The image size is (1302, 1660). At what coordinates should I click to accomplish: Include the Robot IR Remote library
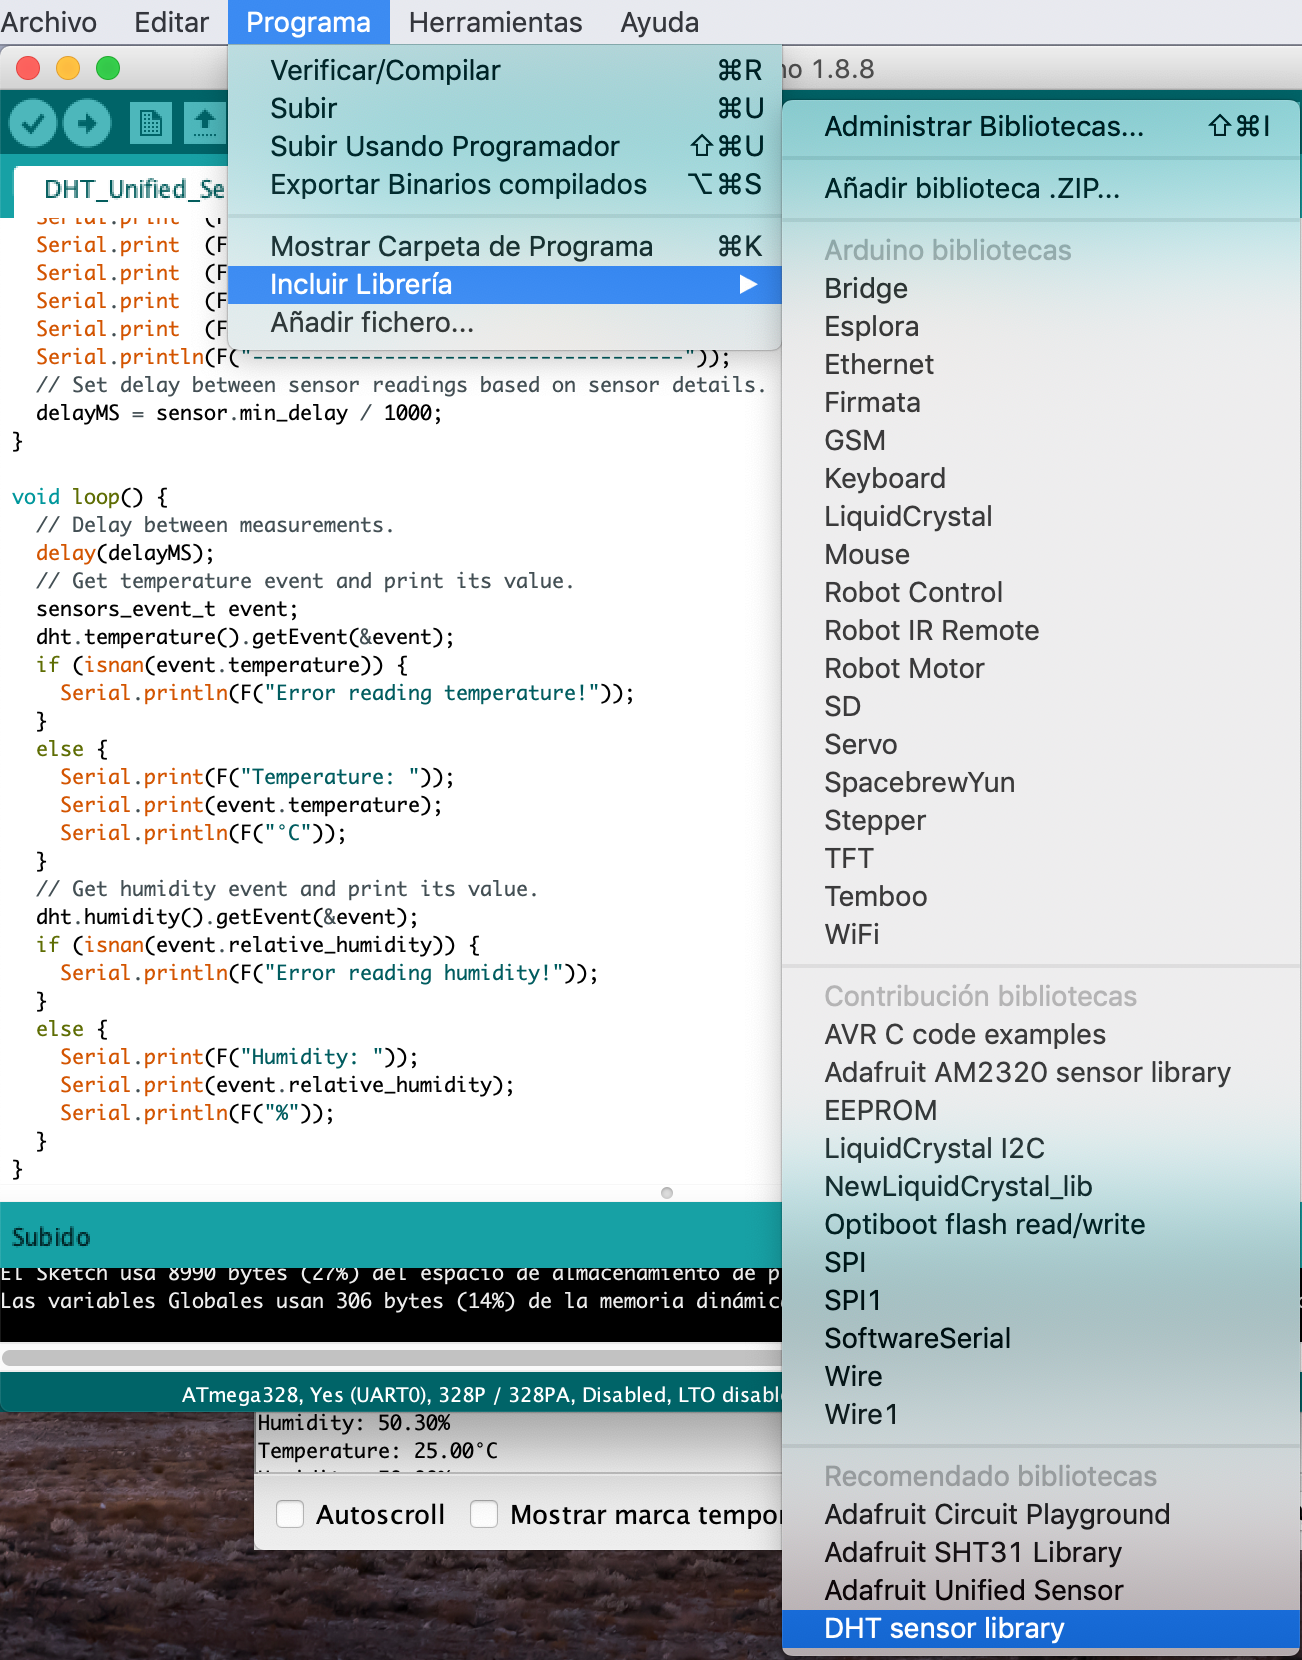point(1042,631)
